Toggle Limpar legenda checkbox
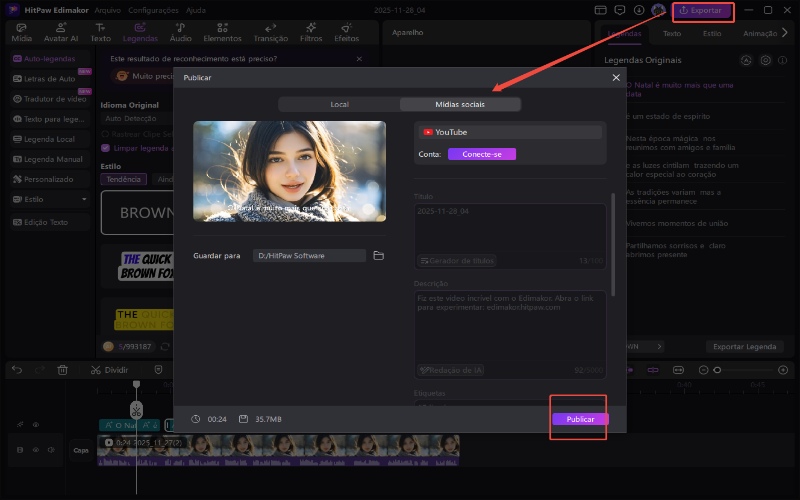Viewport: 800px width, 500px height. pos(105,148)
